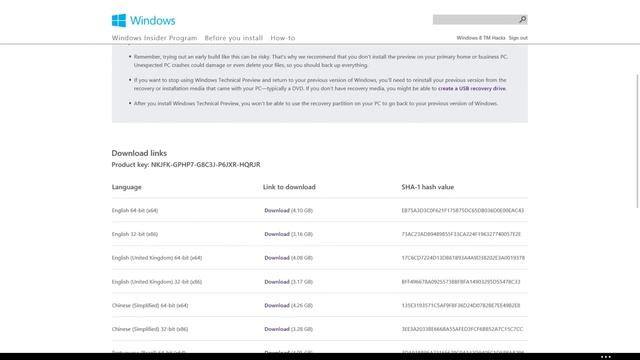
Task: Download Chinese (Simplified) 64-bit build
Action: (277, 306)
